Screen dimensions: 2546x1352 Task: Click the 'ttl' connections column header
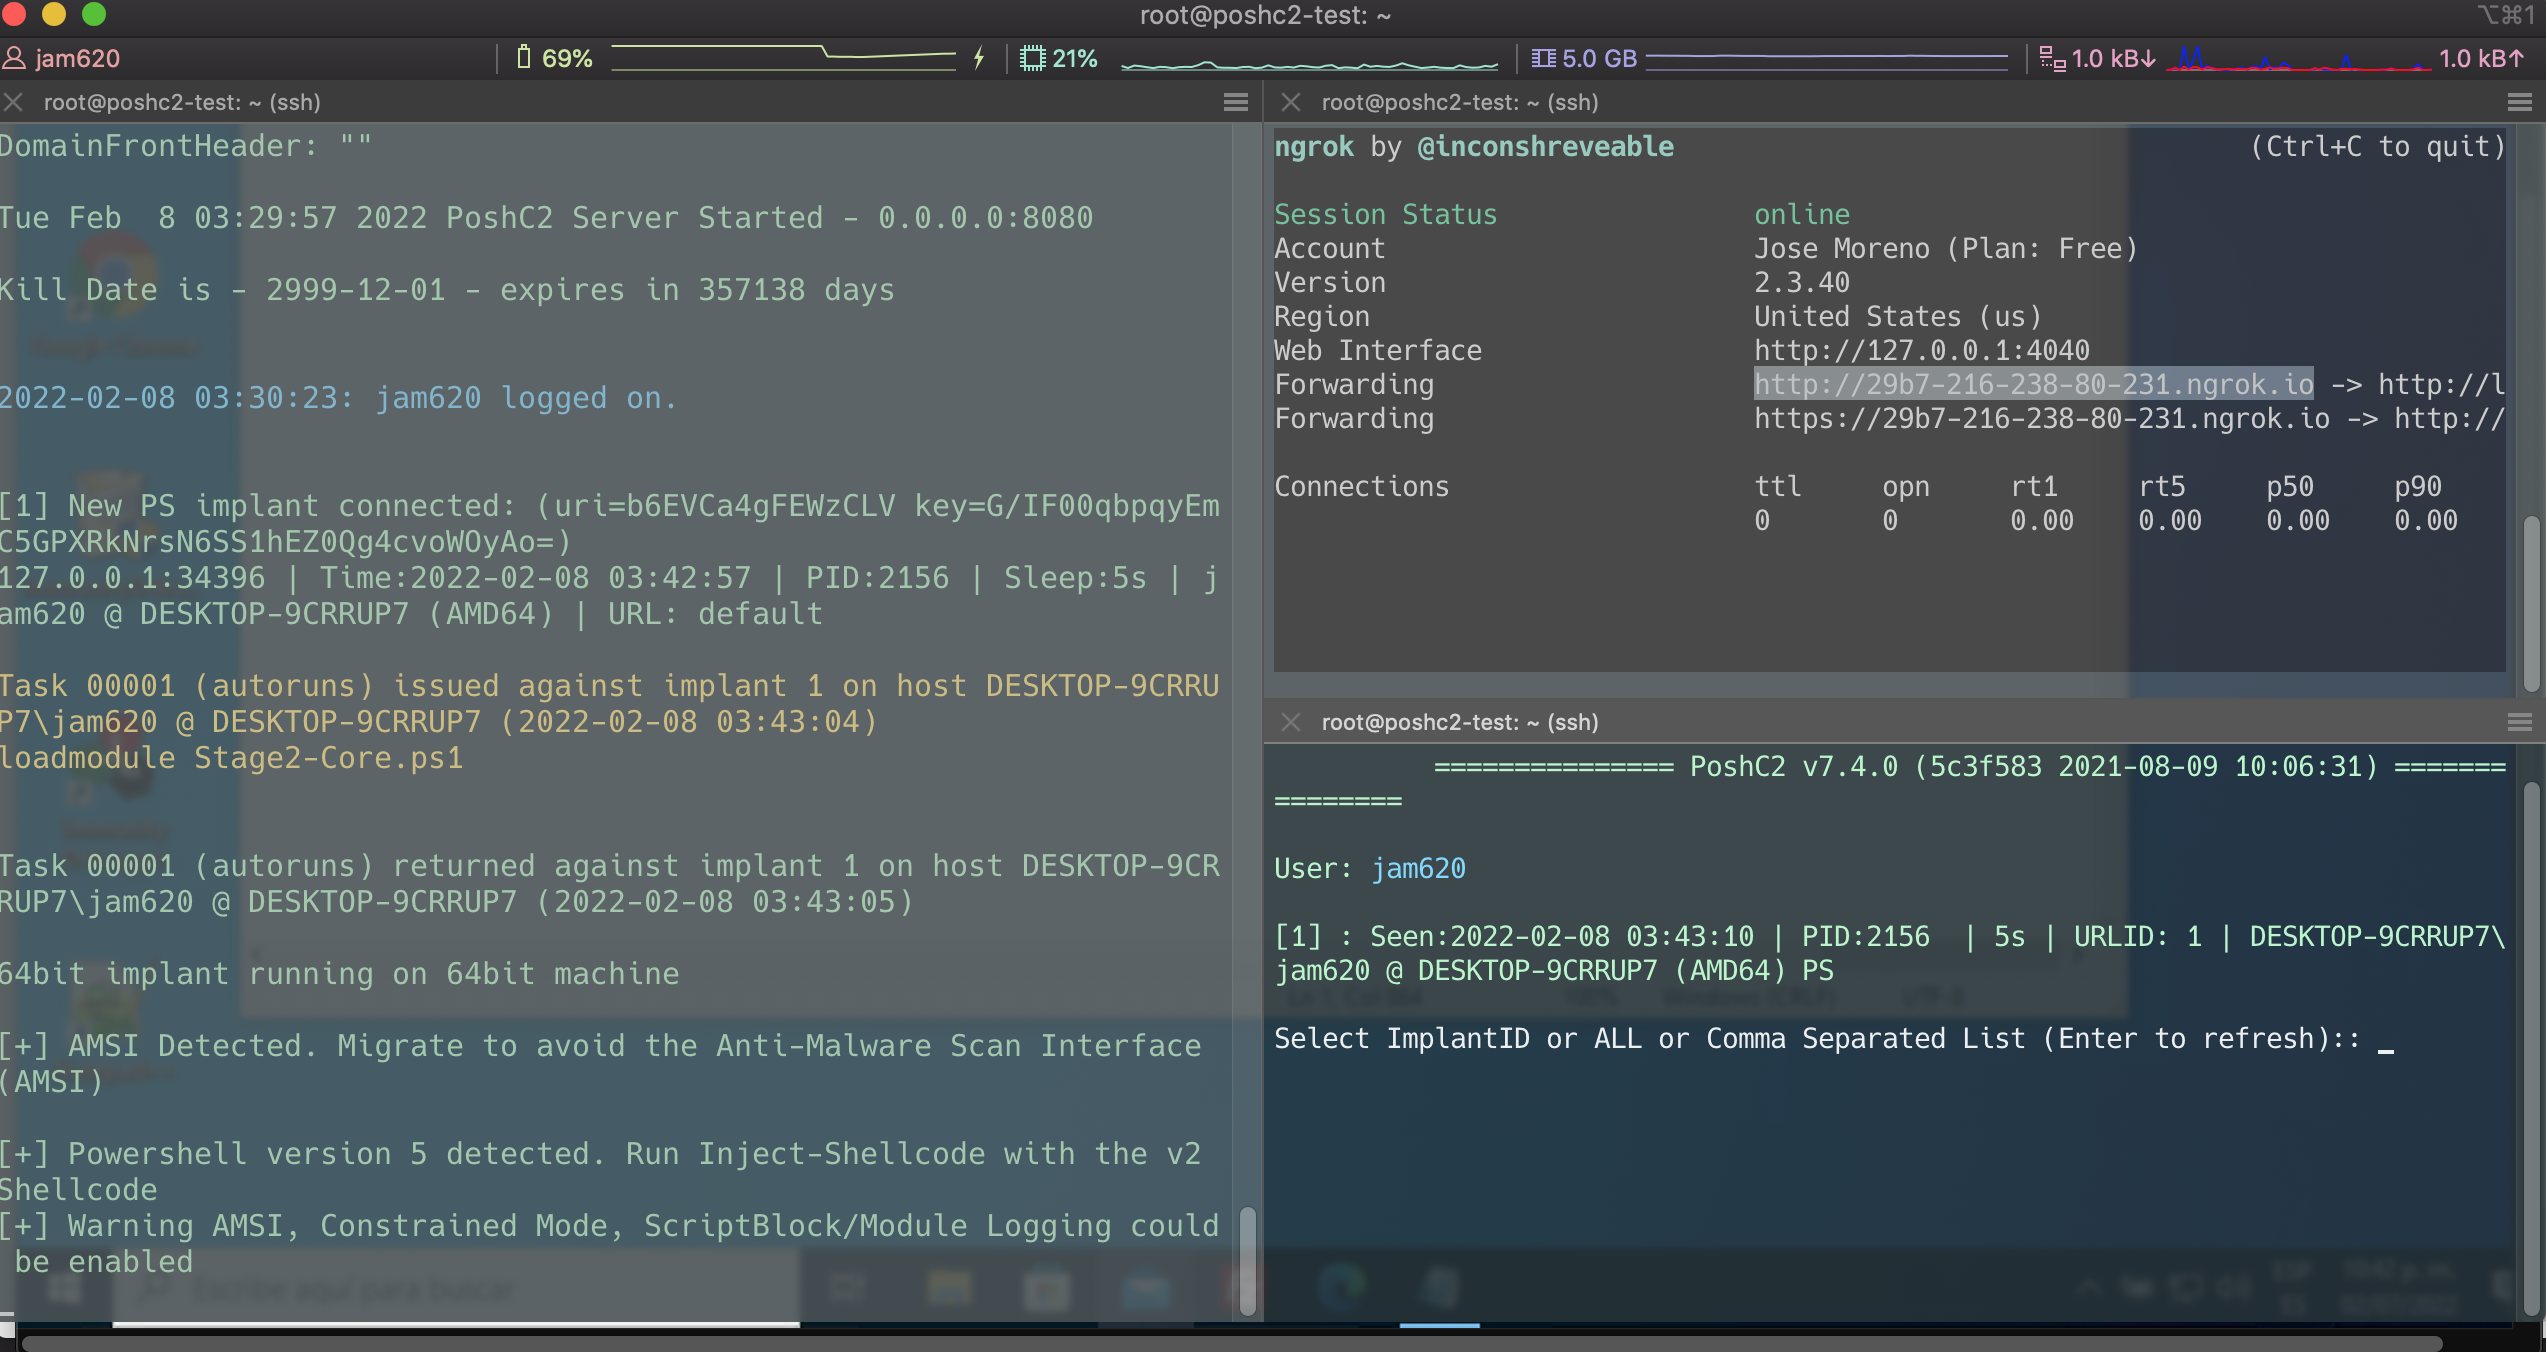pos(1778,486)
